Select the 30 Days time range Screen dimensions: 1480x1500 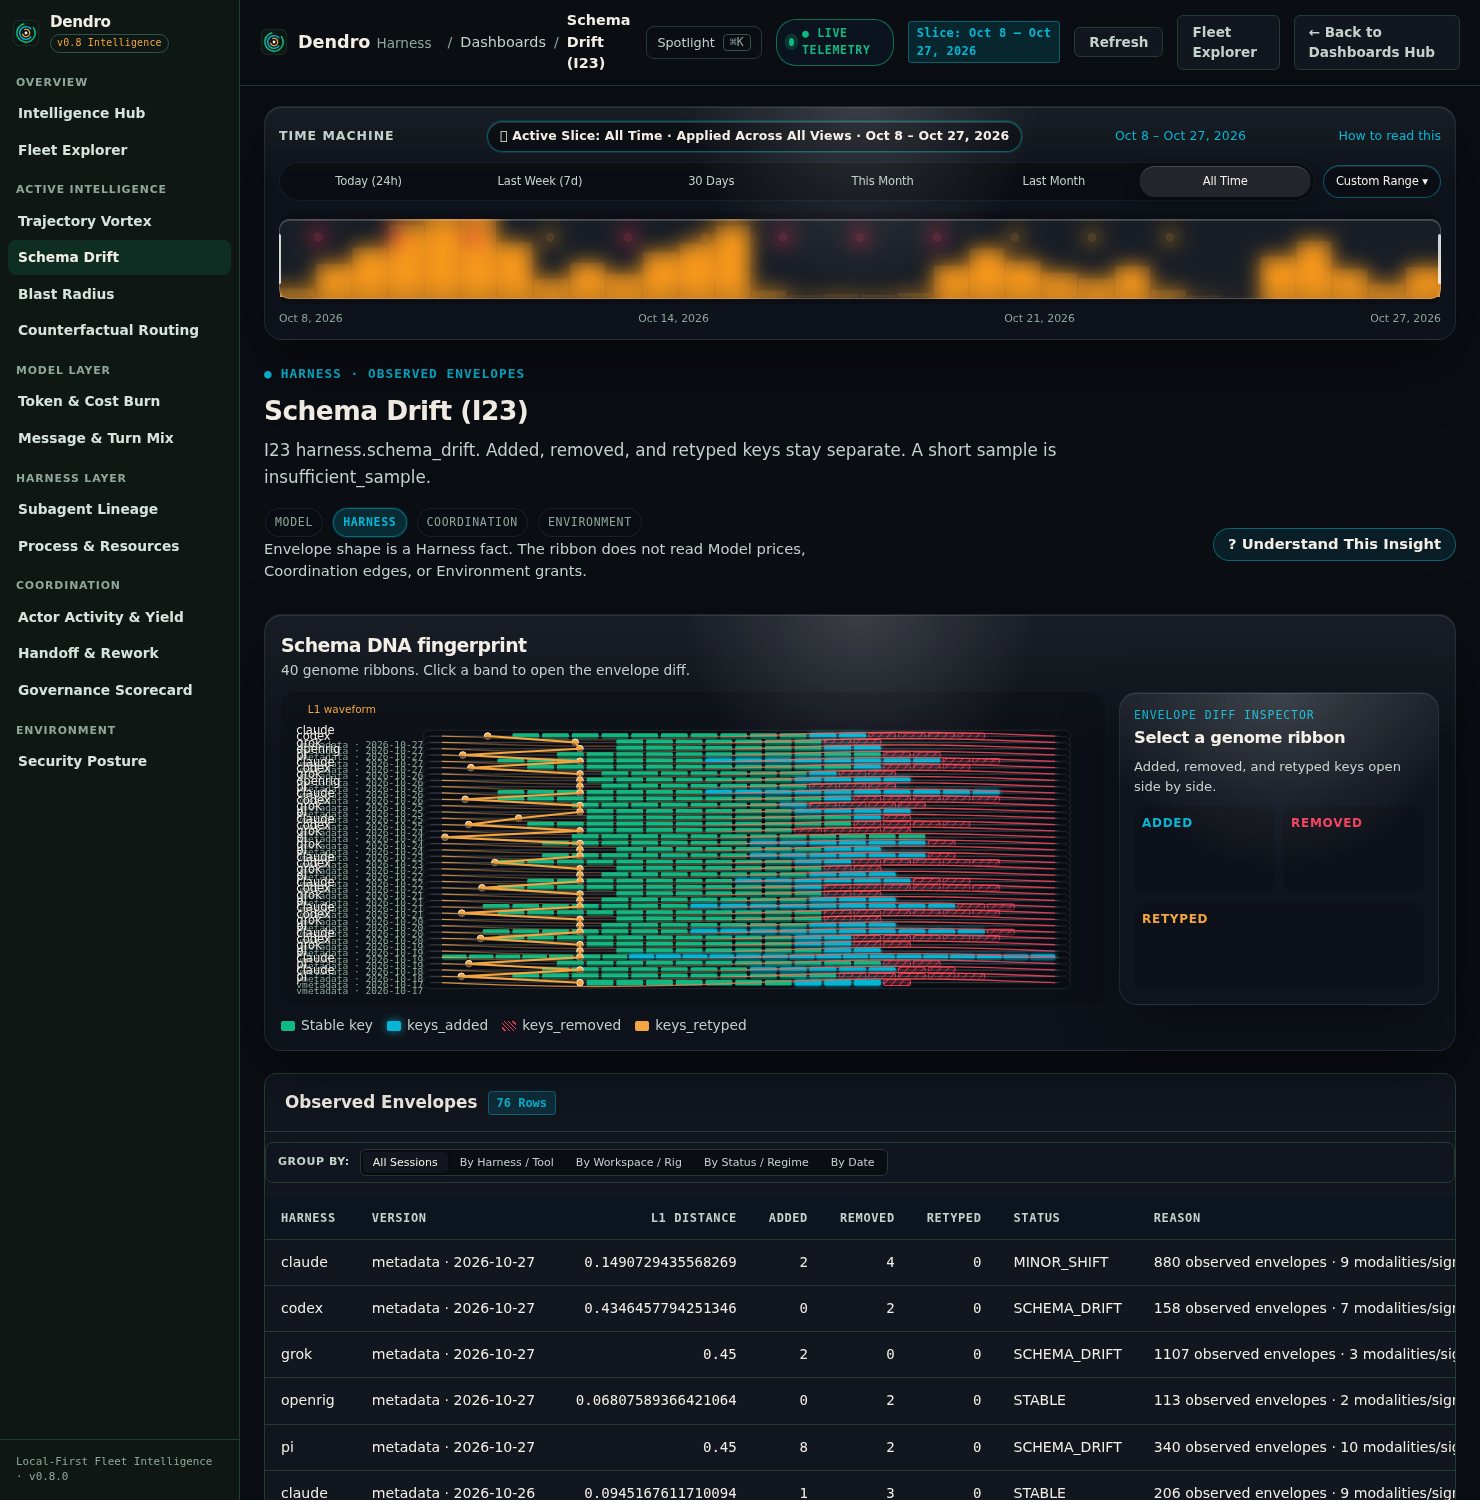(711, 181)
